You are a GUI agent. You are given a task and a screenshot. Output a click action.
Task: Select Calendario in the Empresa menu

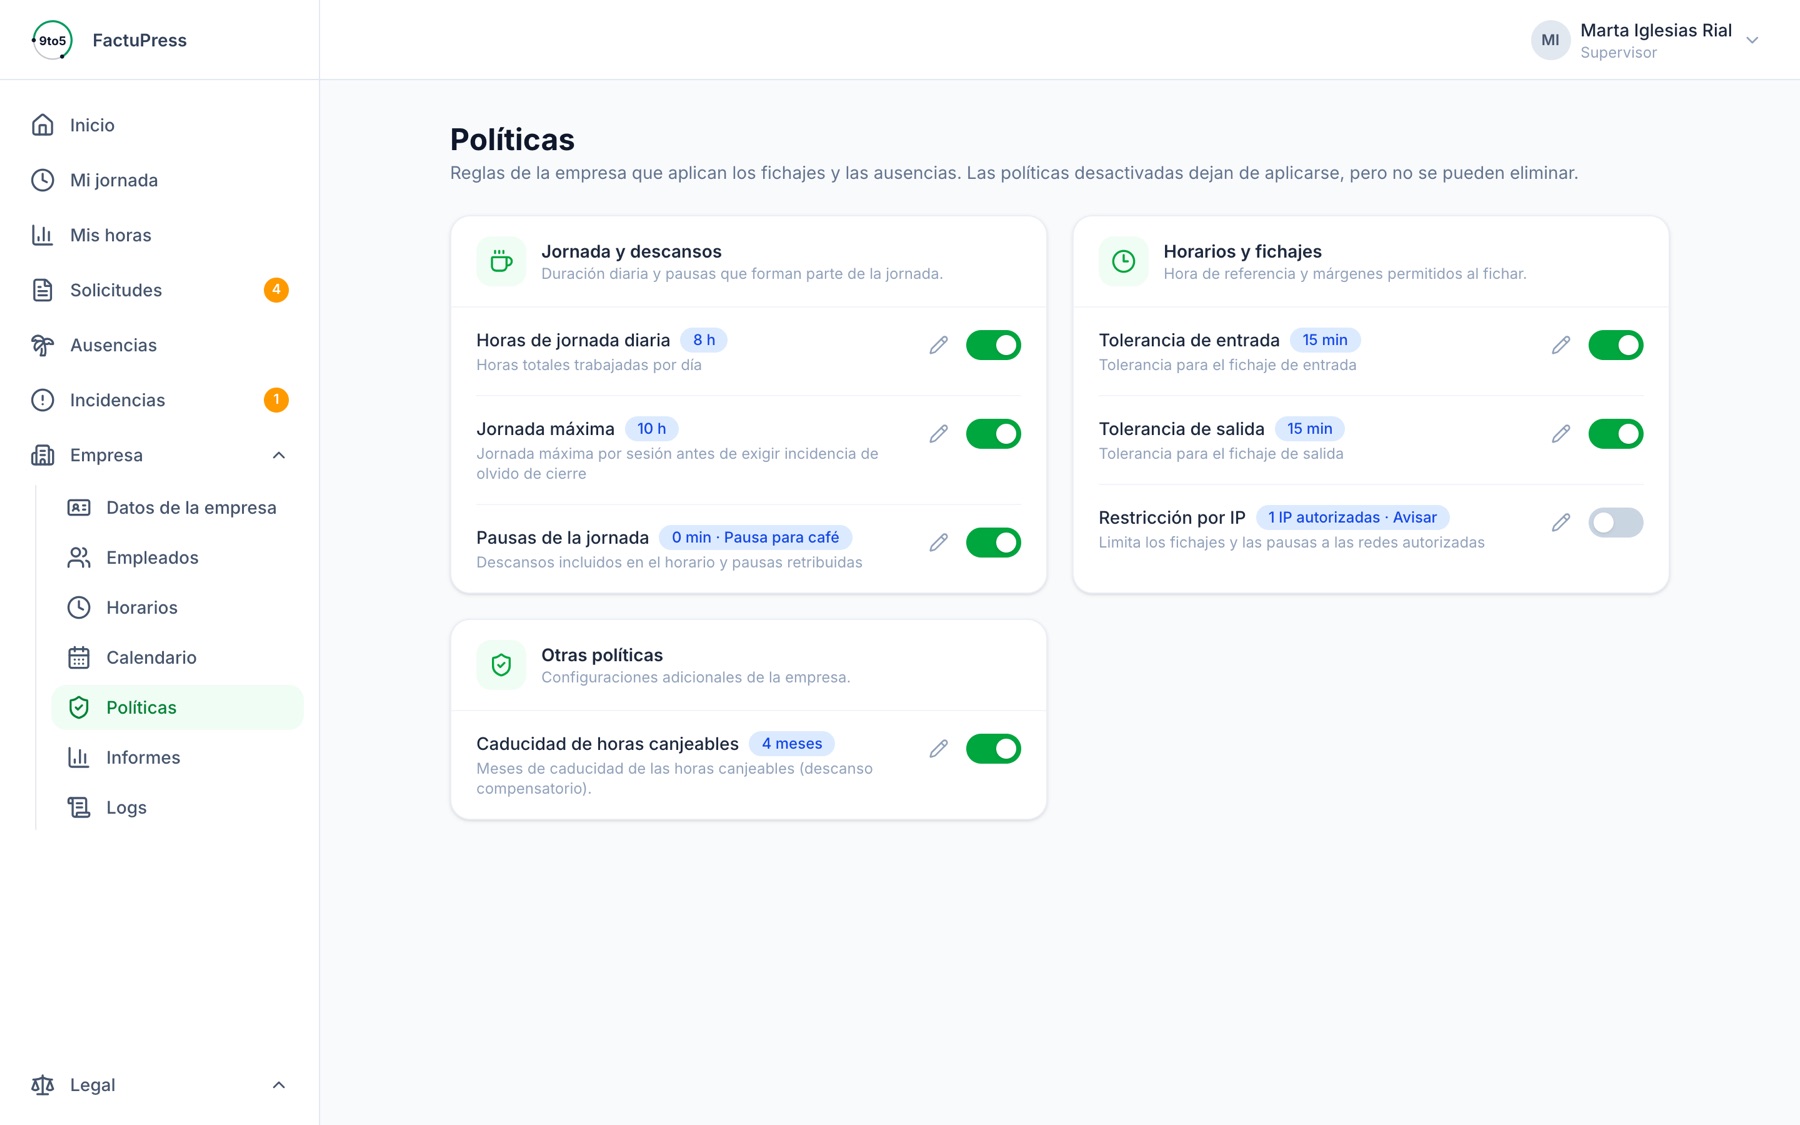[x=178, y=658]
